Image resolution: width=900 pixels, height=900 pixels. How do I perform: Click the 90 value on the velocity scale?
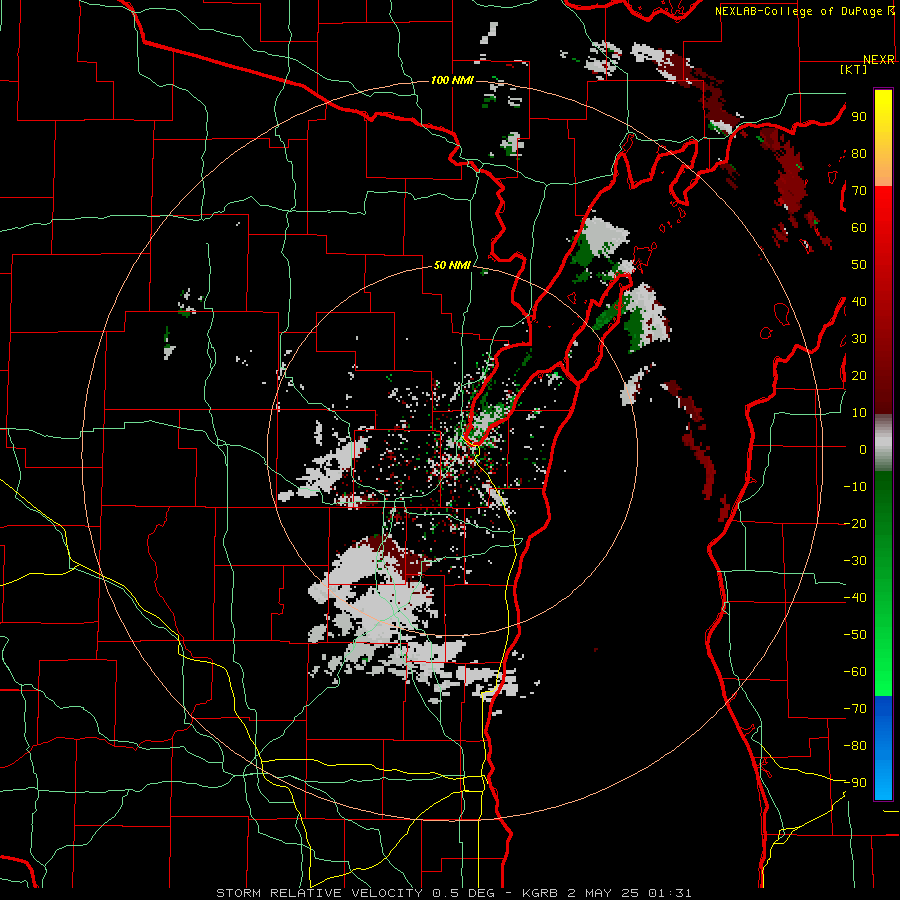859,117
